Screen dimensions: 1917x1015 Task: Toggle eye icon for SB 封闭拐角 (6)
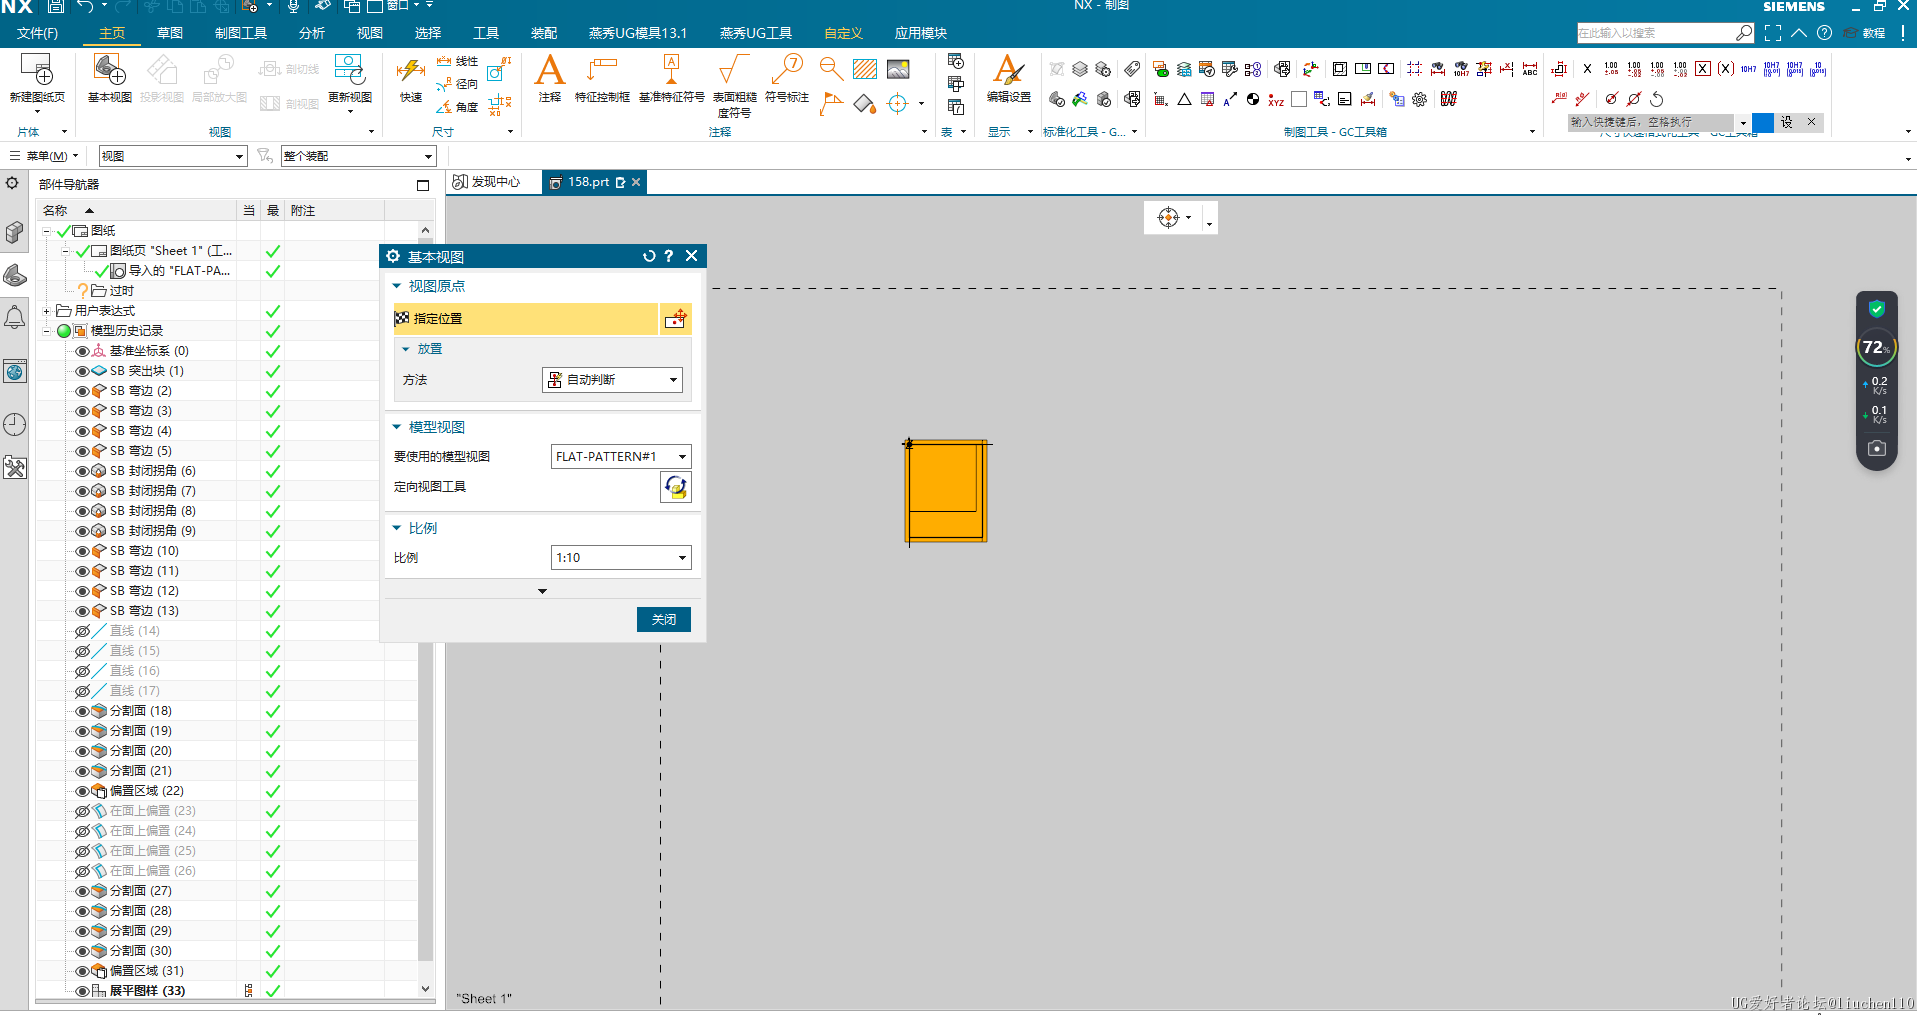coord(82,471)
